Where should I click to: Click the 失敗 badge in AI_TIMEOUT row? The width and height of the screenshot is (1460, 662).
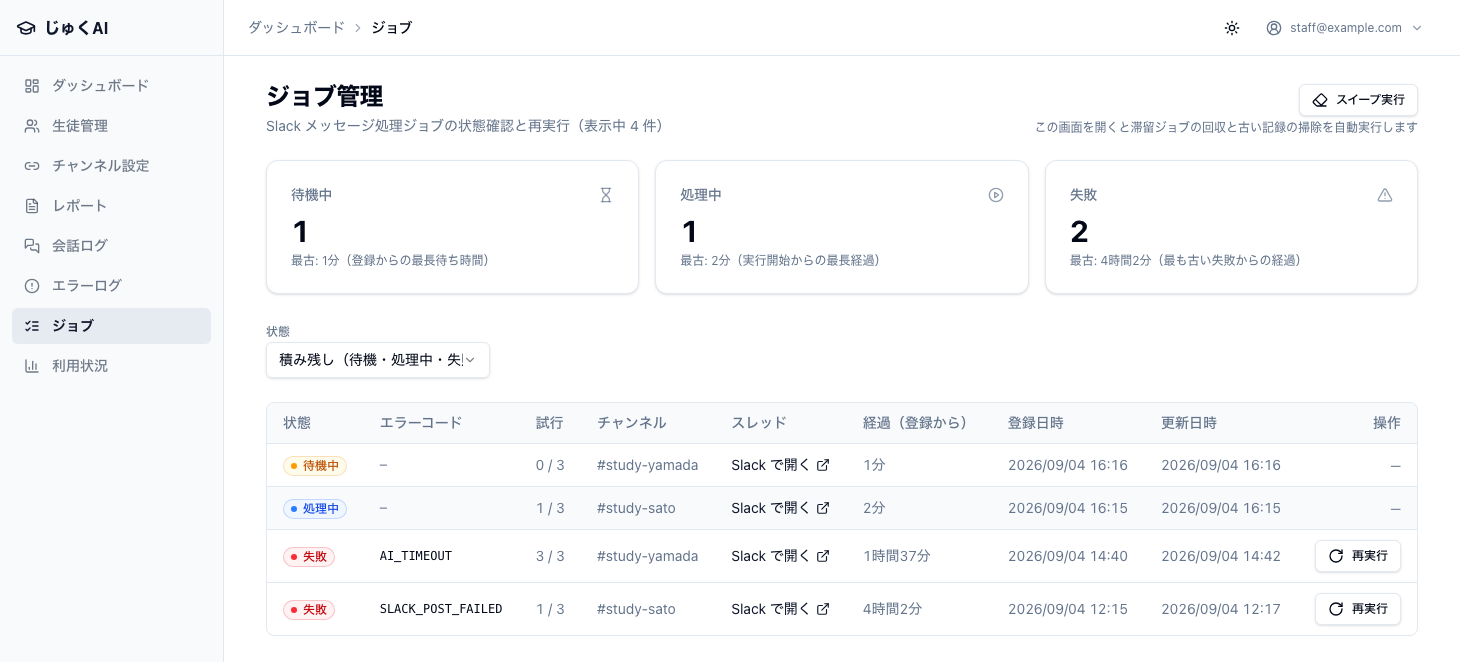pyautogui.click(x=309, y=556)
